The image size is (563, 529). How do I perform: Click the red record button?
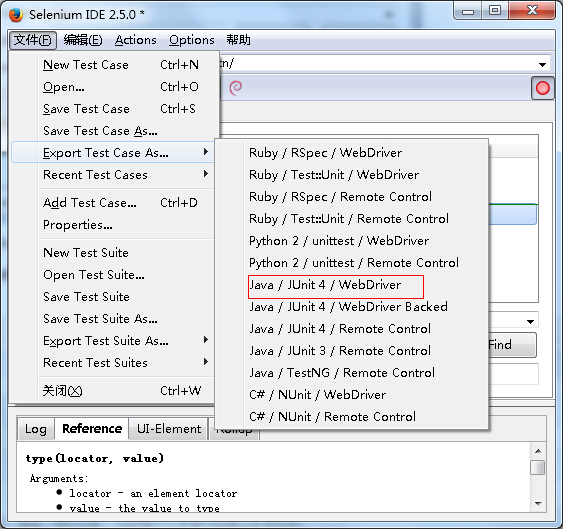click(542, 88)
